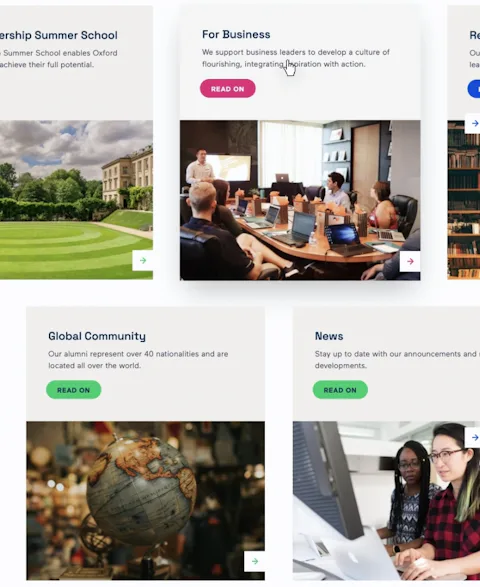Image resolution: width=480 pixels, height=587 pixels.
Task: Click the Oxford lawn and building photo
Action: pyautogui.click(x=76, y=200)
